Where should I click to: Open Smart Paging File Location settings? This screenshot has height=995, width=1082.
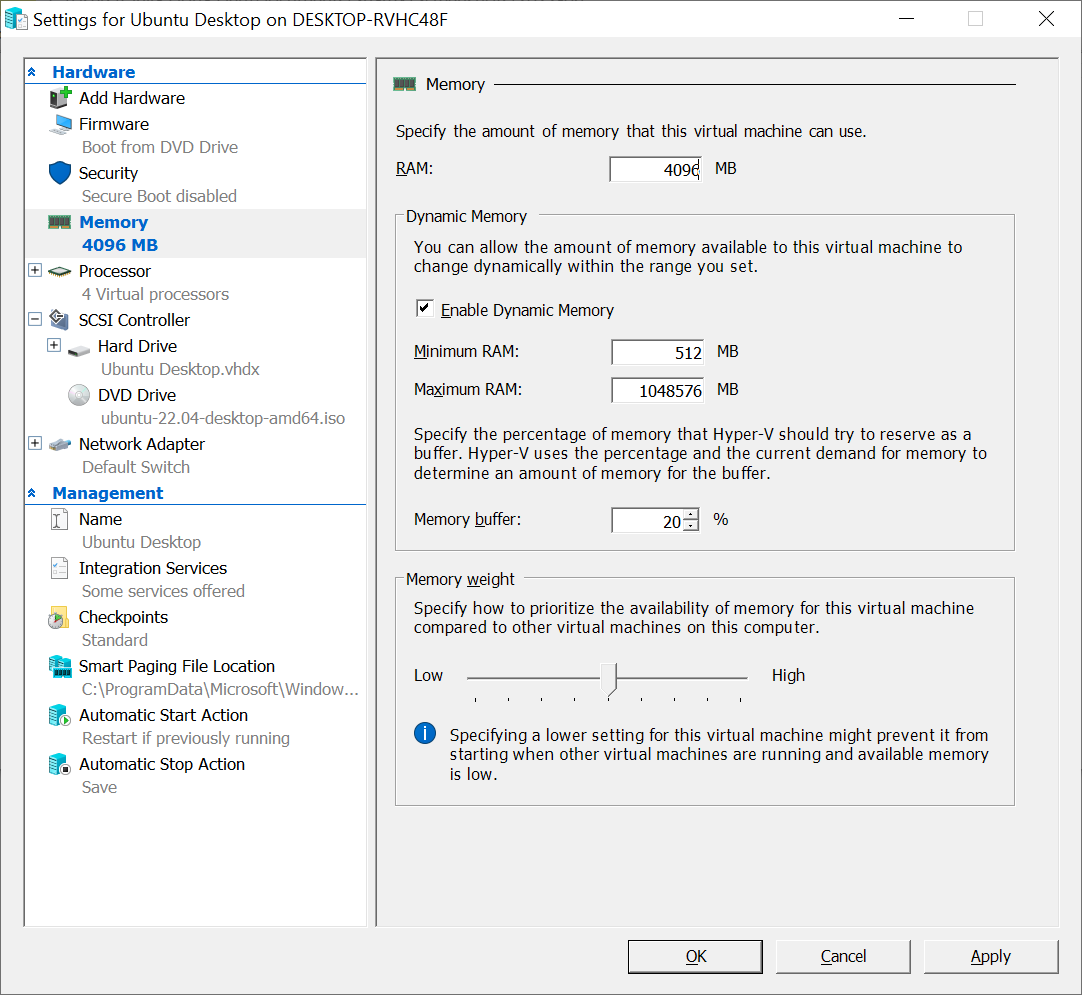(x=177, y=666)
